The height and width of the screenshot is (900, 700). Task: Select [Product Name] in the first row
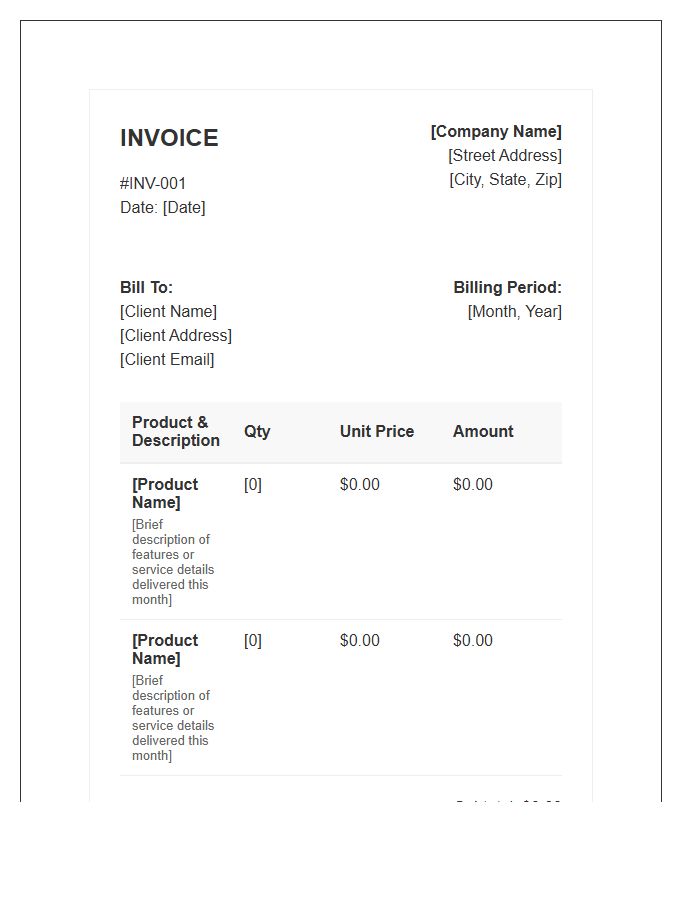(165, 494)
